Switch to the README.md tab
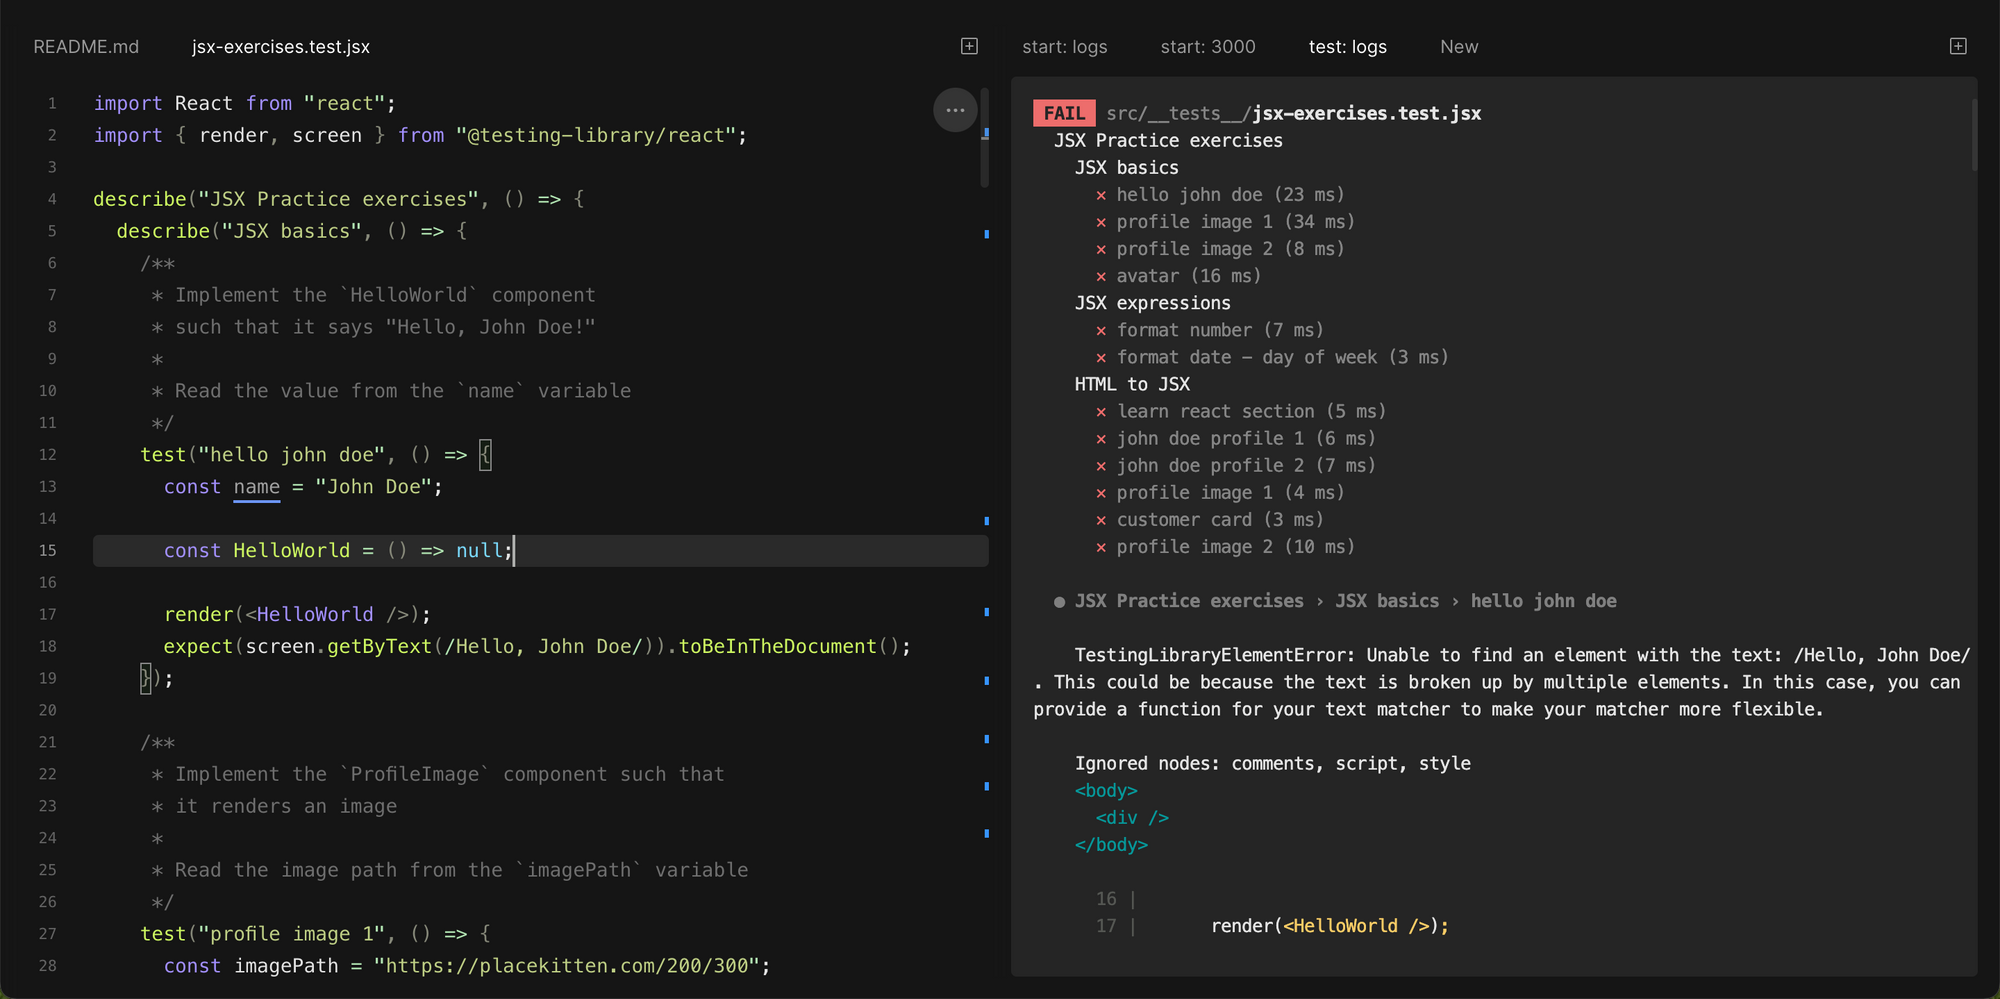2000x999 pixels. pyautogui.click(x=85, y=46)
